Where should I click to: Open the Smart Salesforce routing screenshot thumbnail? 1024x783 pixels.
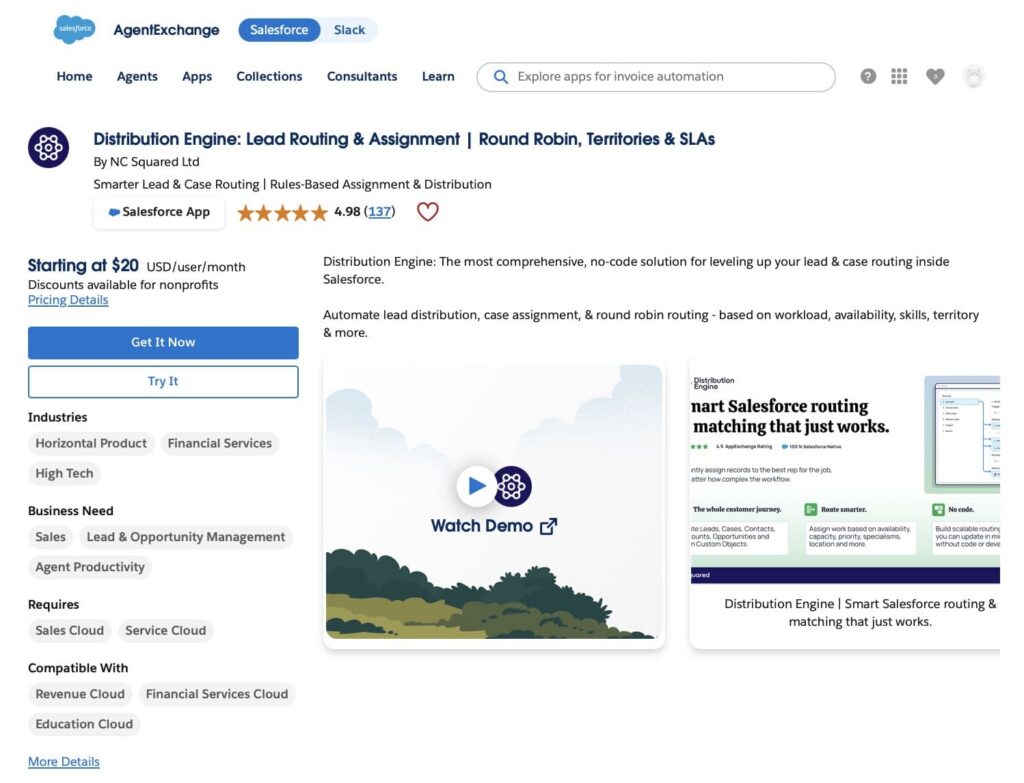tap(845, 479)
